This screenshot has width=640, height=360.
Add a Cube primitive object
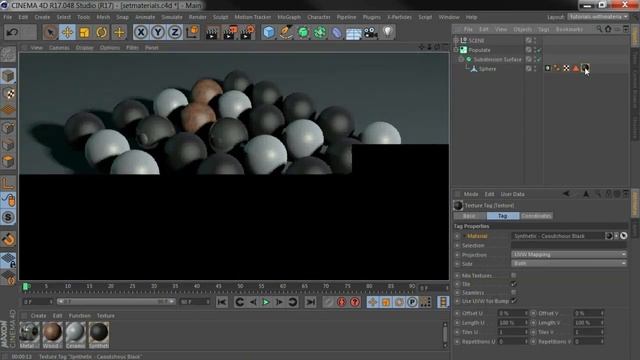(269, 32)
